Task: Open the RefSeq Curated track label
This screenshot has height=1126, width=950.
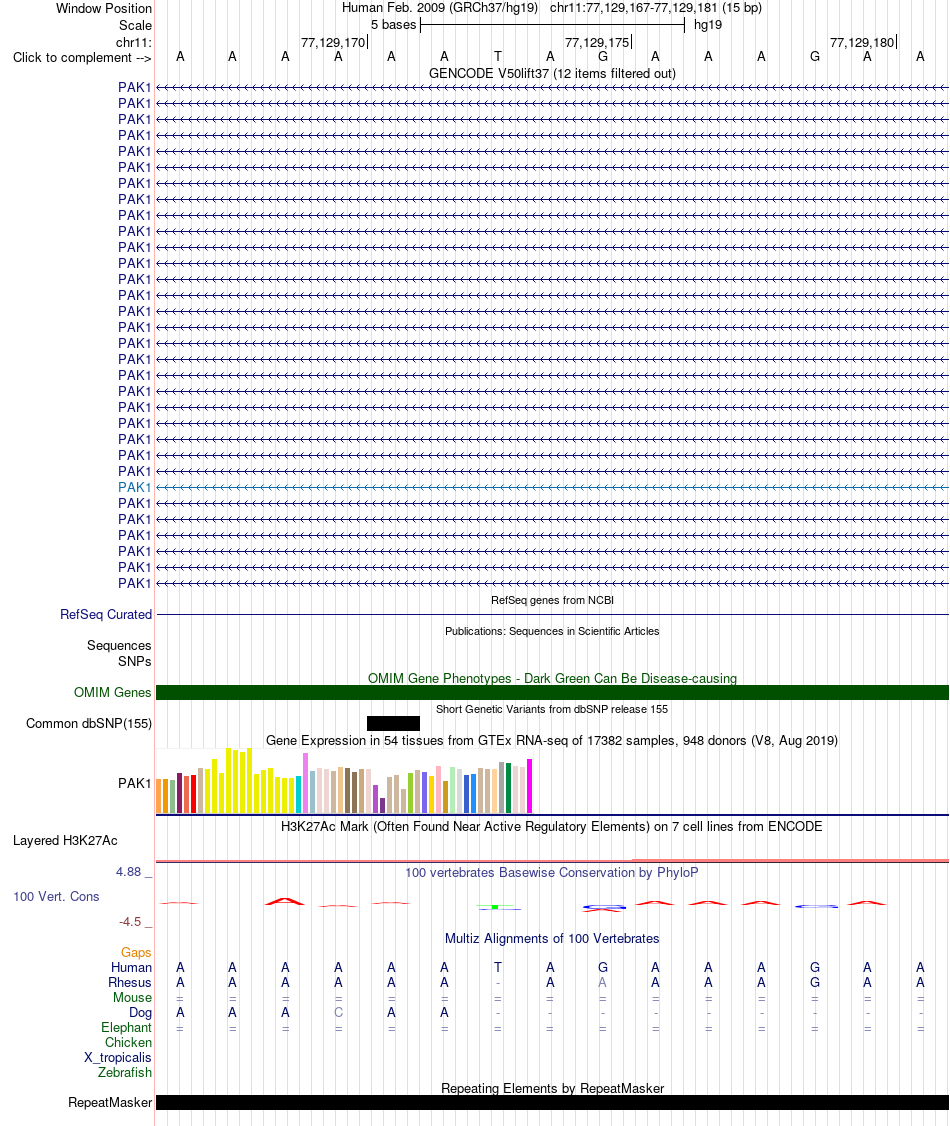Action: [106, 615]
